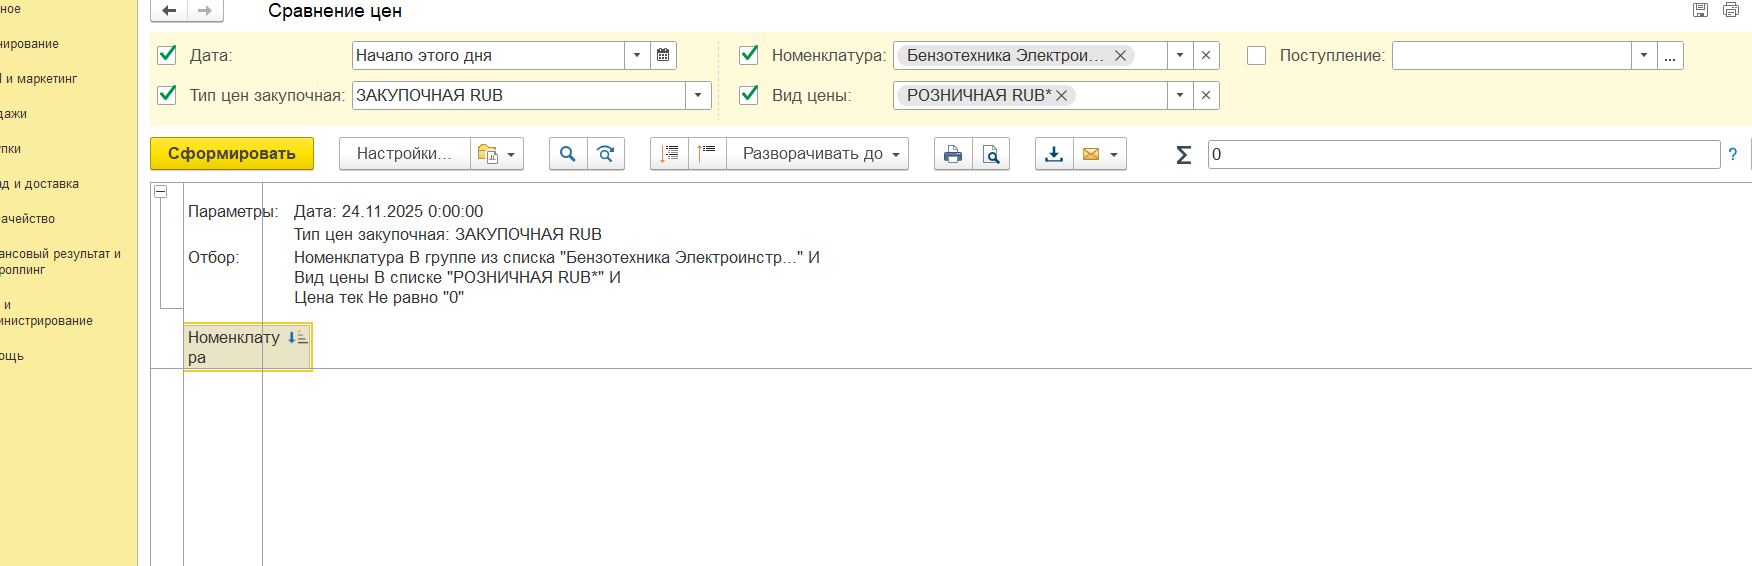1752x566 pixels.
Task: Remove РОЗНИЧНАЯ RUB* tag
Action: click(x=1062, y=95)
